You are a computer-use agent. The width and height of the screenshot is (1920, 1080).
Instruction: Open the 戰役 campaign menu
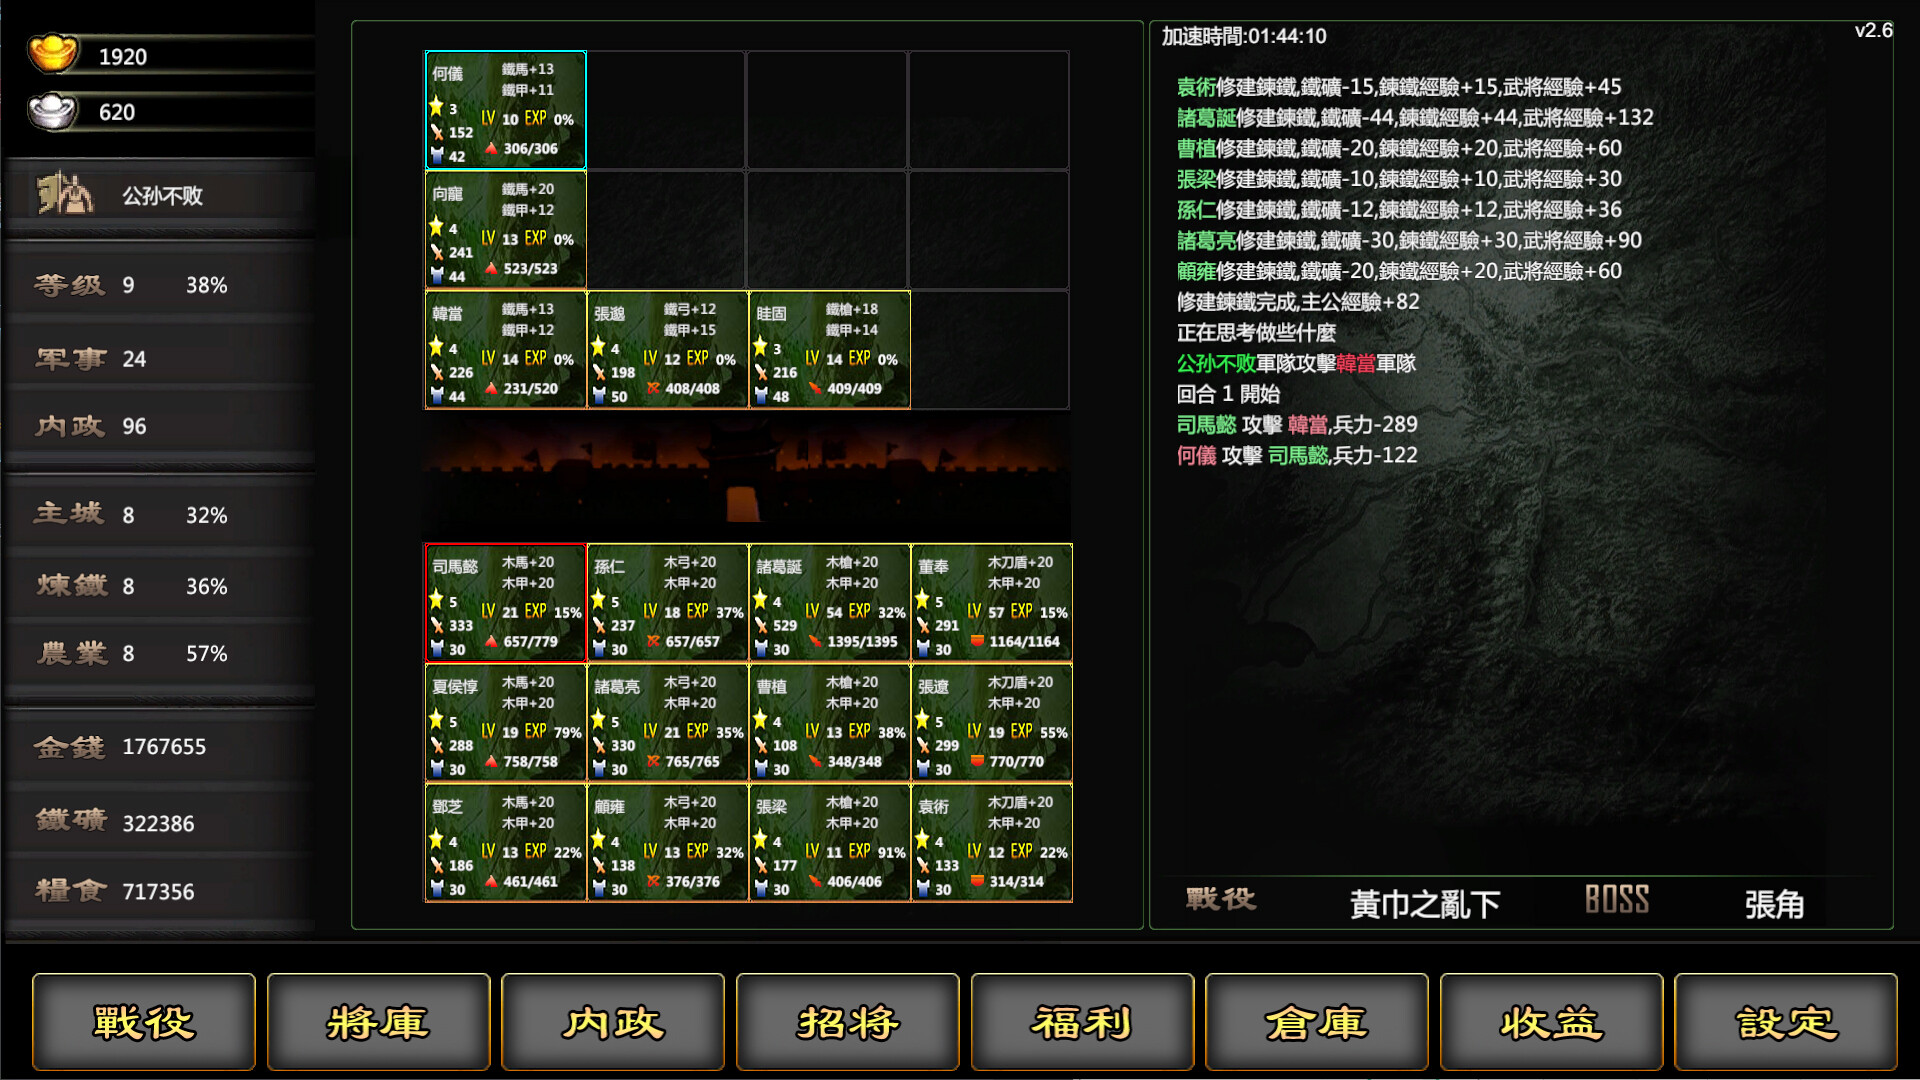point(144,1022)
